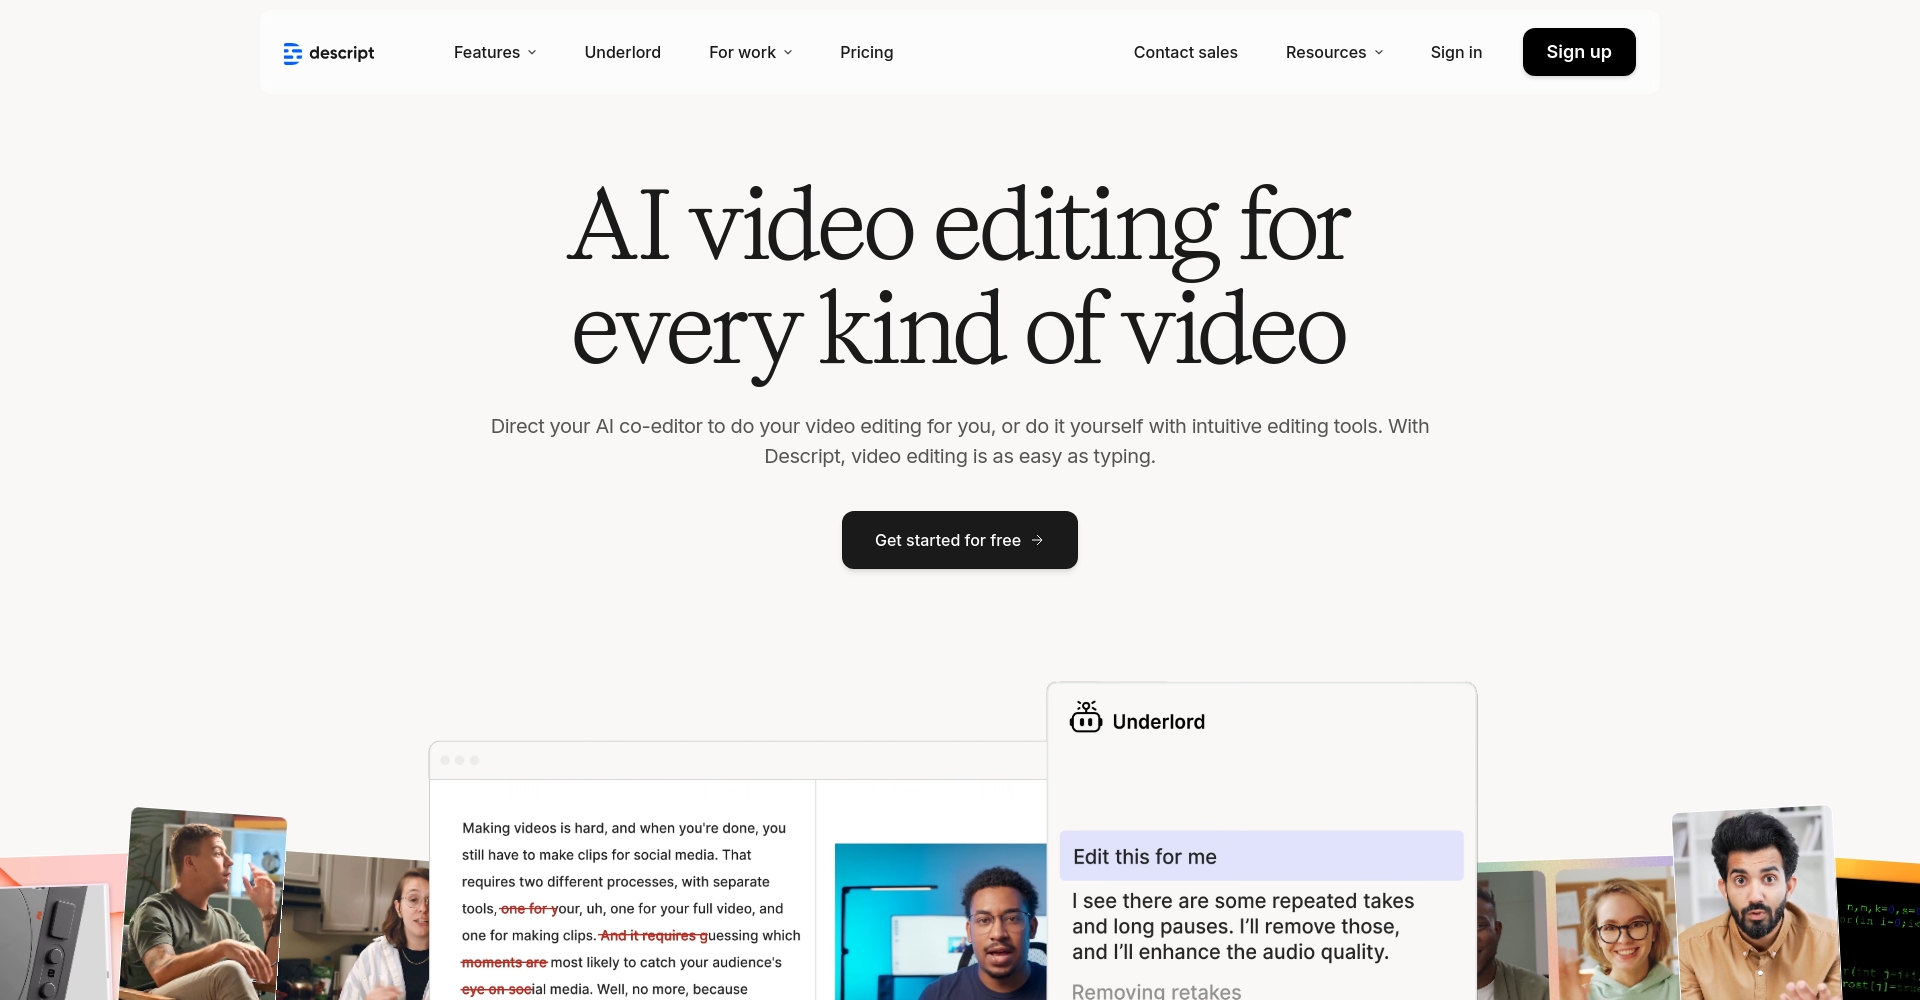Click the Removing retakes status text
Screen dimensions: 1920x1000
1156,990
